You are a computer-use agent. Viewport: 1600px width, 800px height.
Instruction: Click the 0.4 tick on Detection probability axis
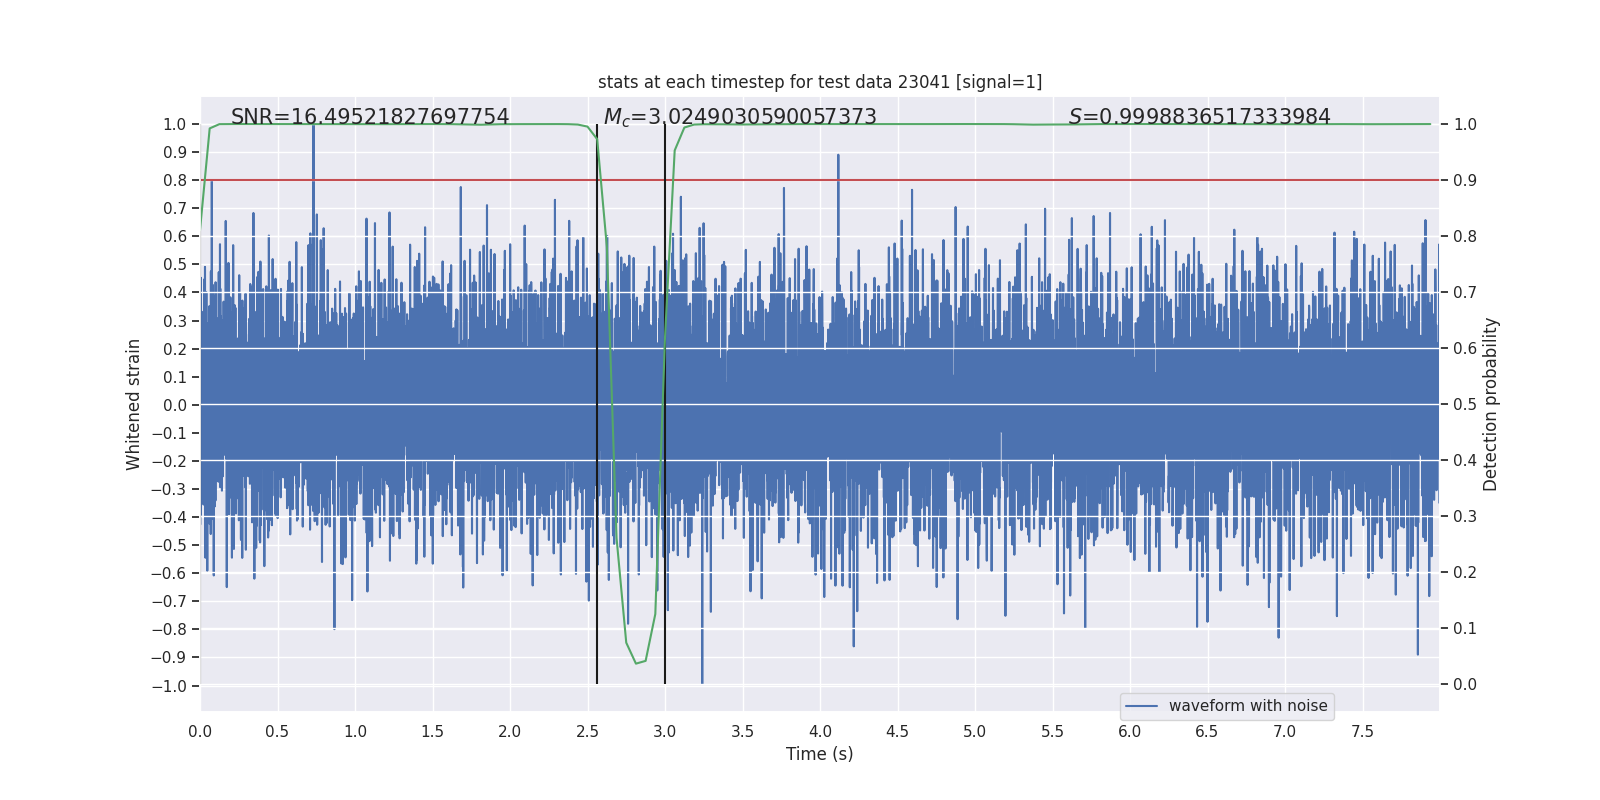tap(1465, 460)
